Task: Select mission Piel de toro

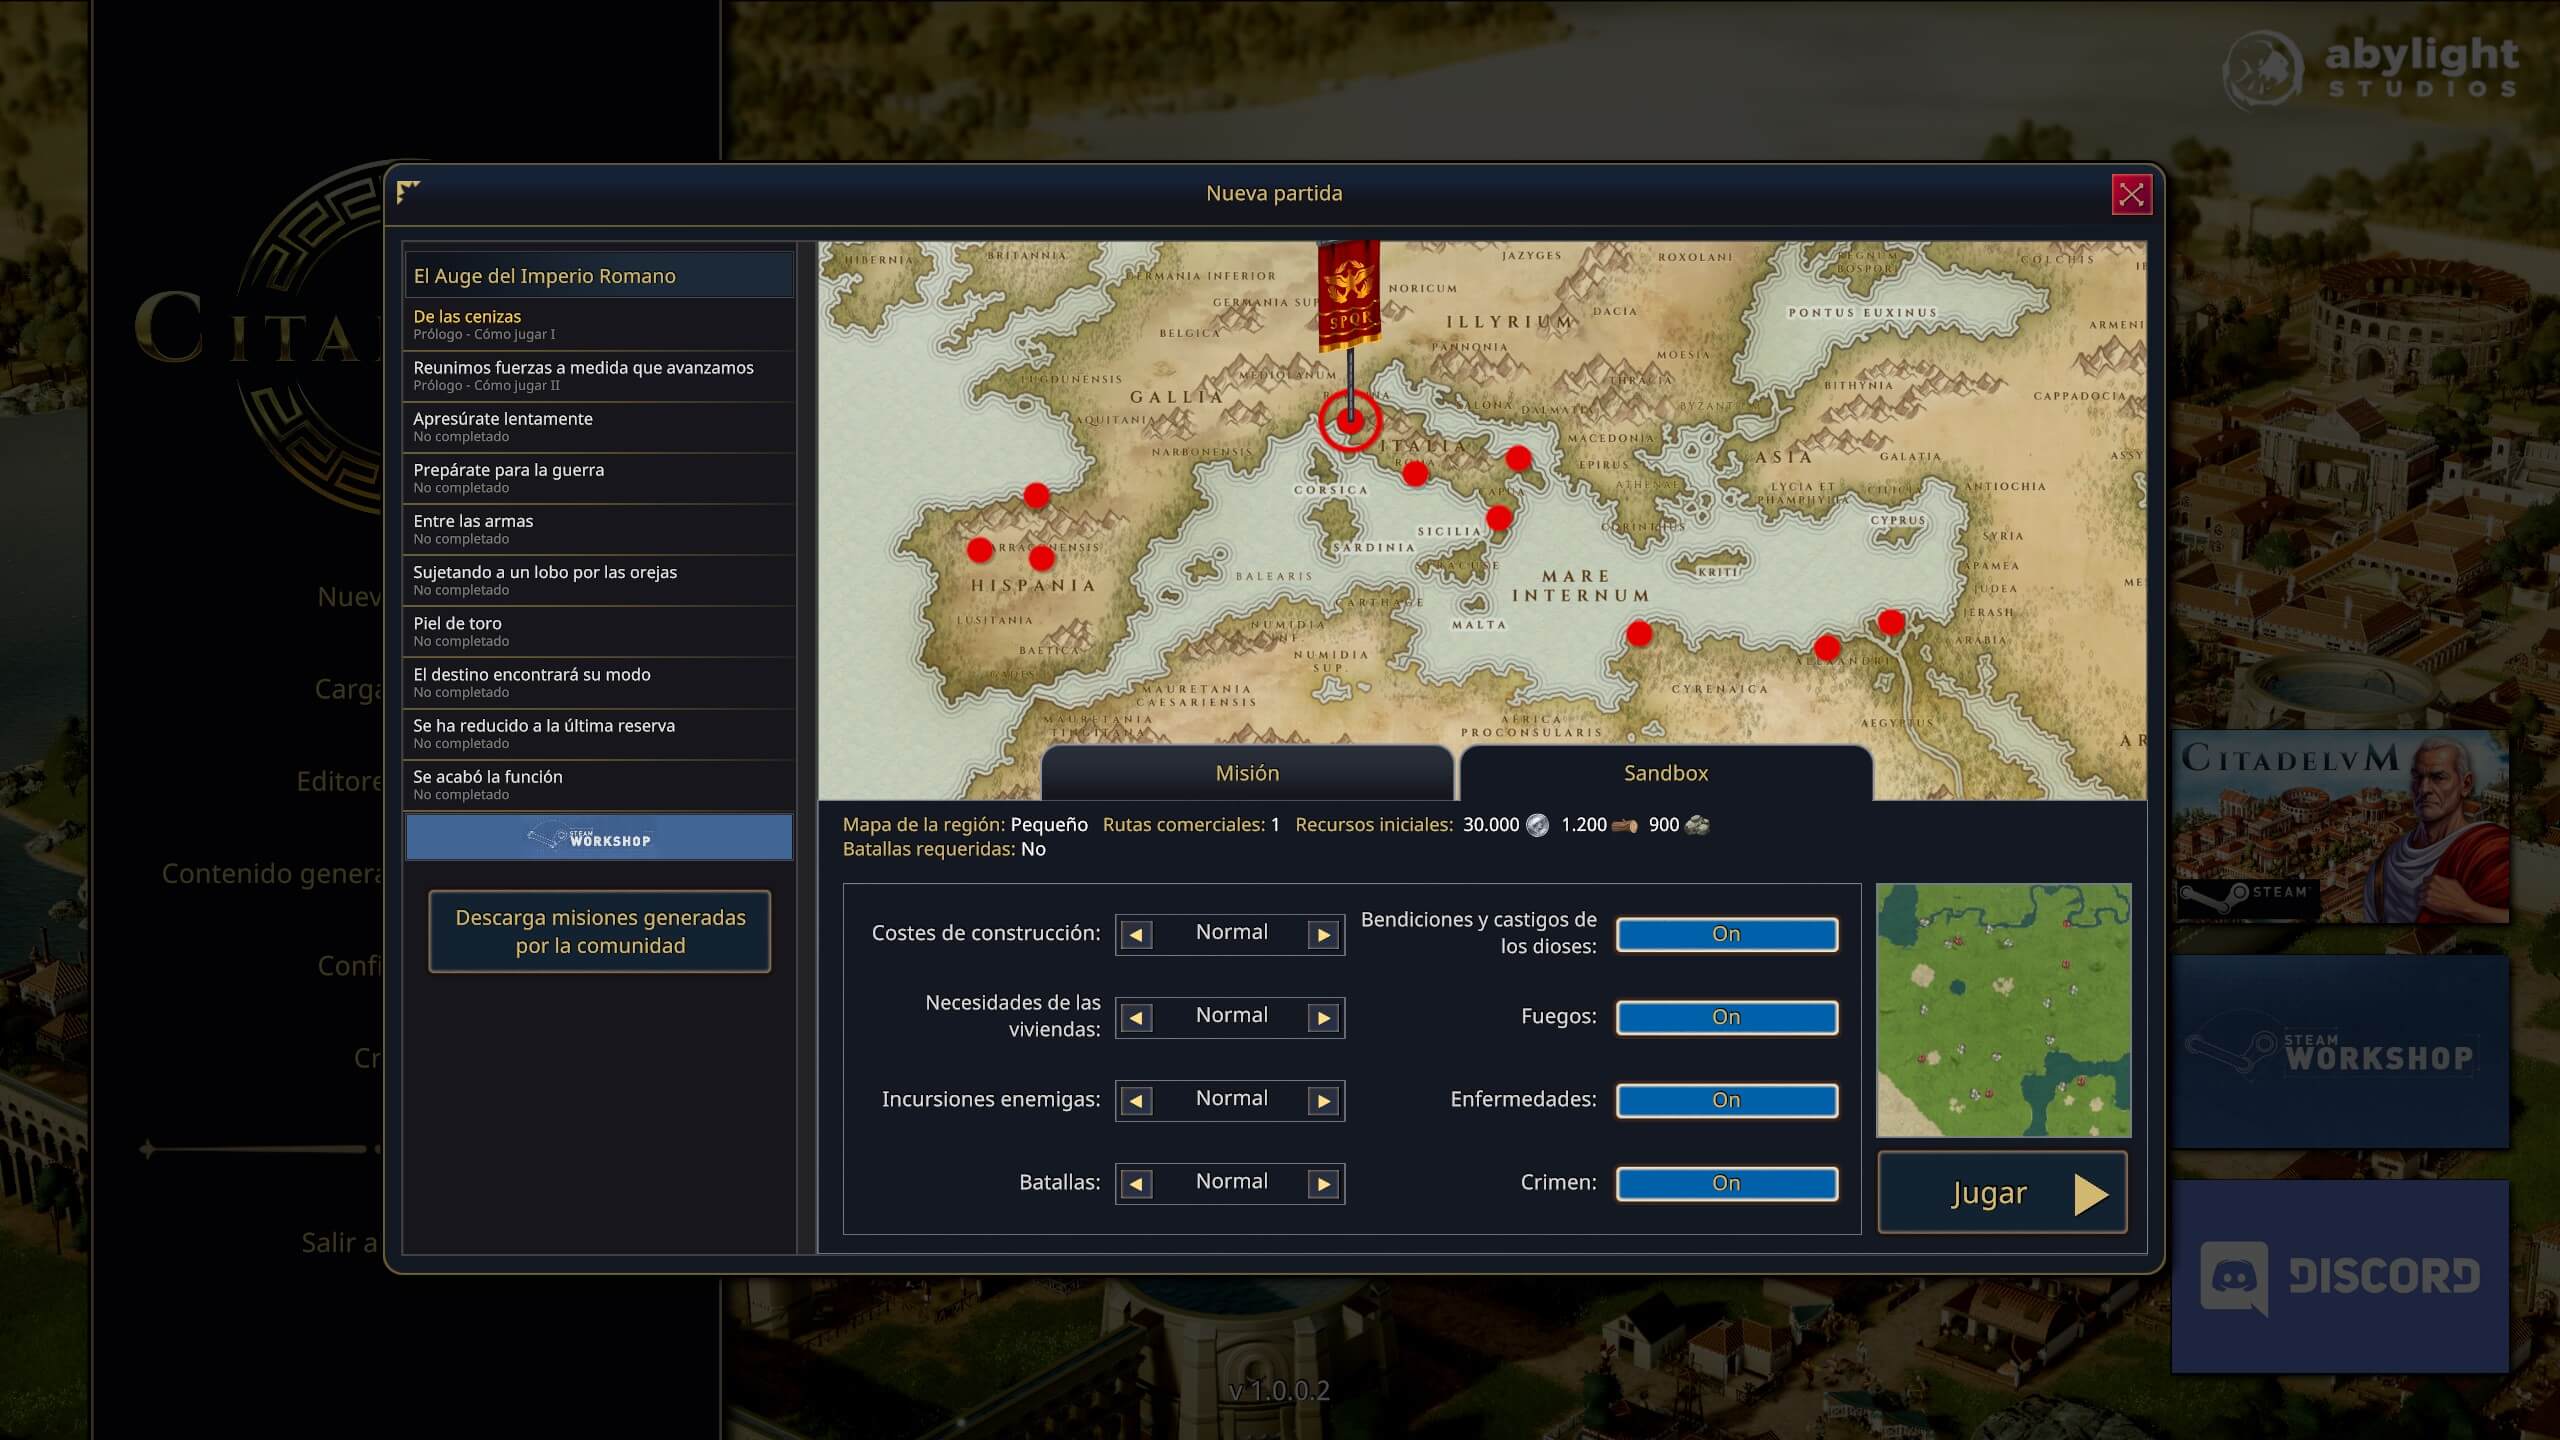Action: pos(599,631)
